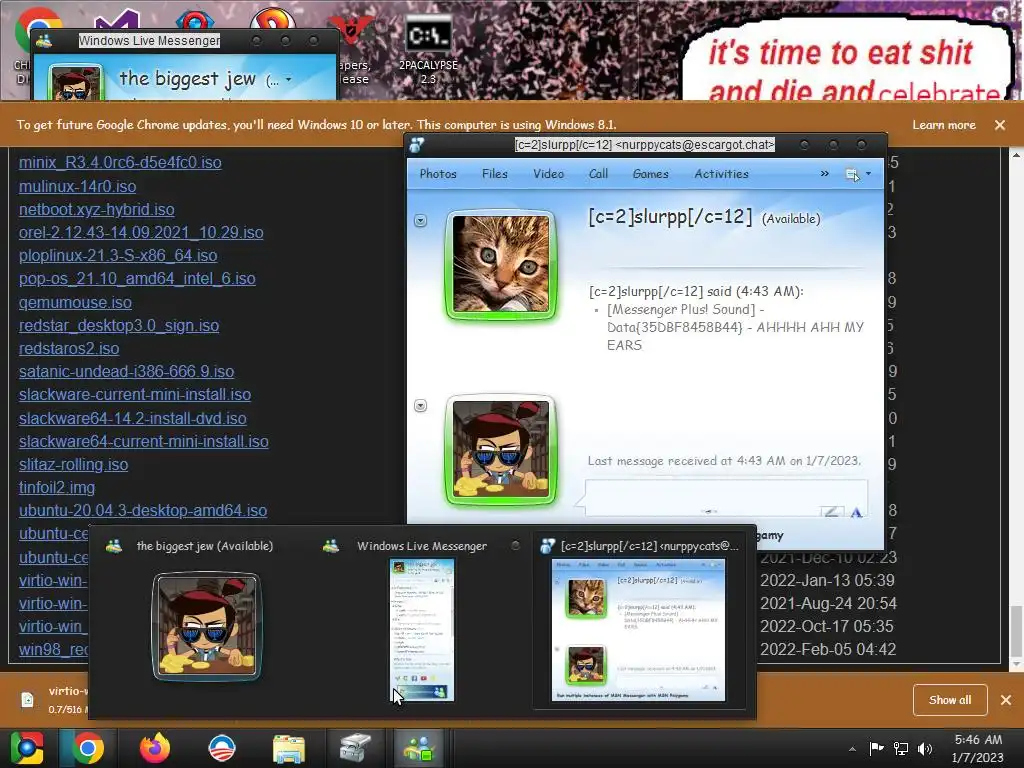Click Learn more in Chrome update infobar

tap(944, 125)
